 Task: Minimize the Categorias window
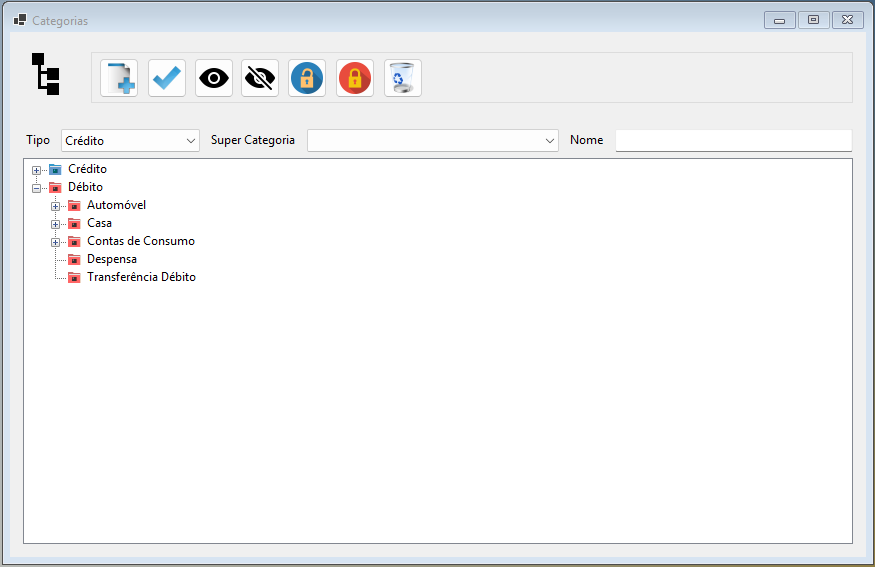[780, 20]
